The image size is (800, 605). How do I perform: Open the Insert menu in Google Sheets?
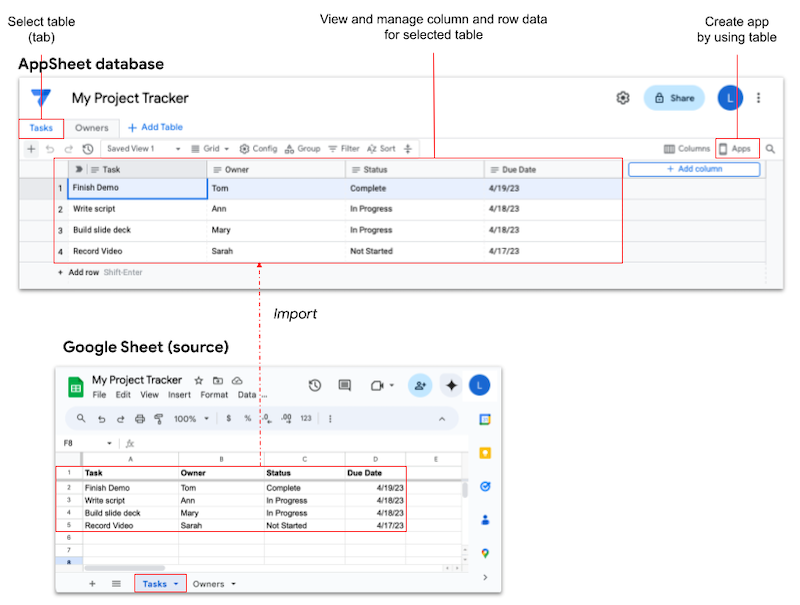pos(179,395)
